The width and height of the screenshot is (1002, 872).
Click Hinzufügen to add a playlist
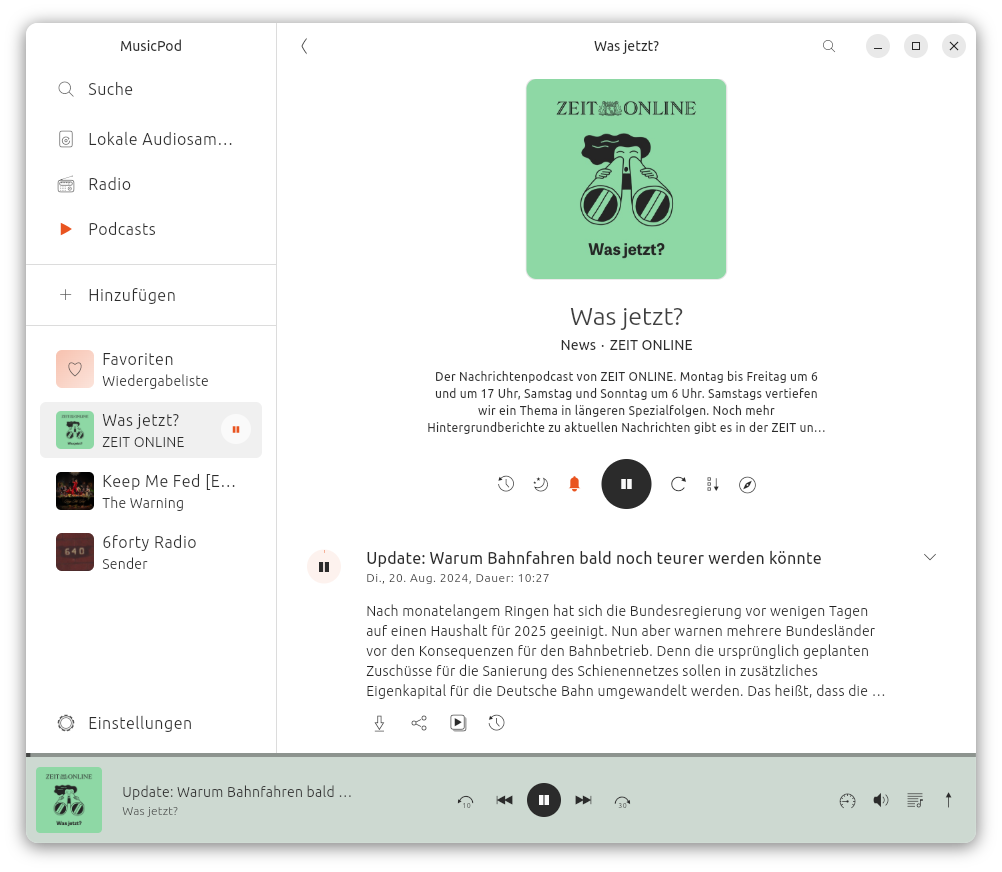(151, 295)
